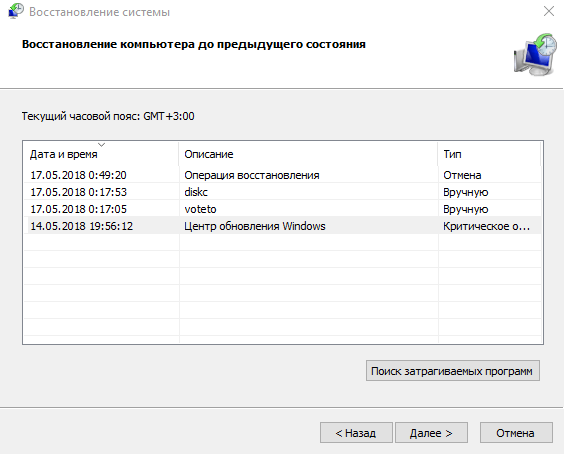The width and height of the screenshot is (564, 454).
Task: Click the System Restore title bar icon
Action: (x=15, y=11)
